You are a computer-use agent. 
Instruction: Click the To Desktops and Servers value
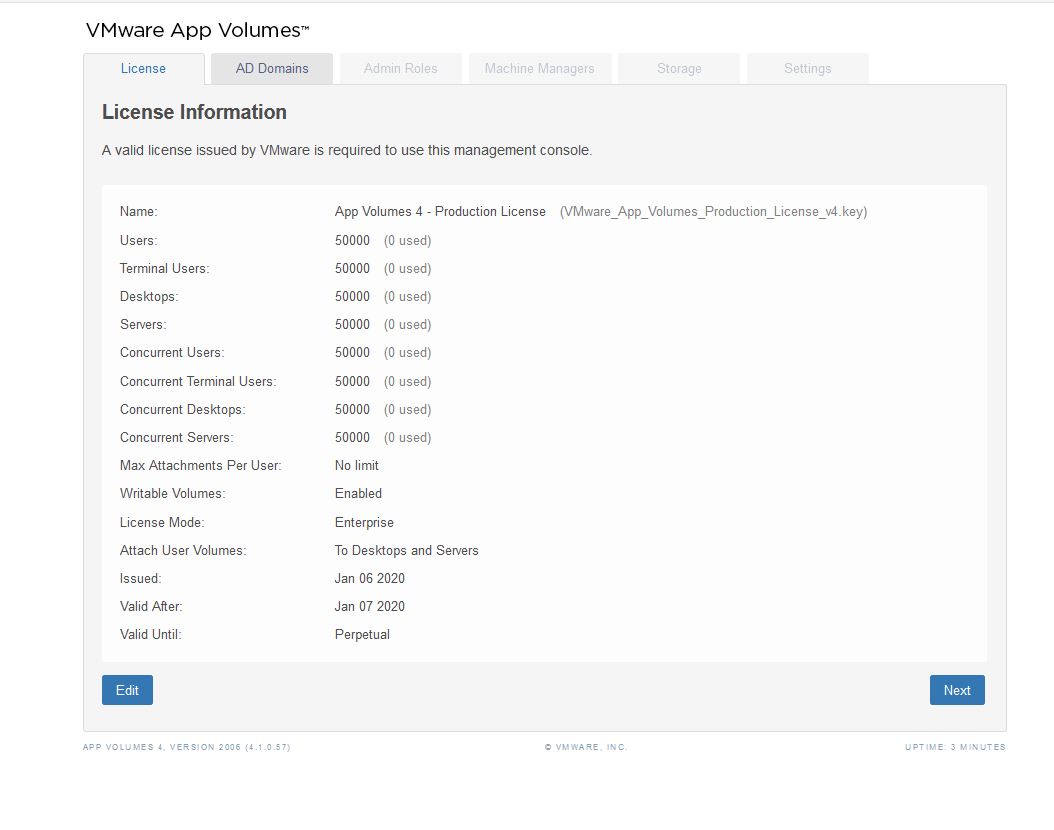(407, 551)
